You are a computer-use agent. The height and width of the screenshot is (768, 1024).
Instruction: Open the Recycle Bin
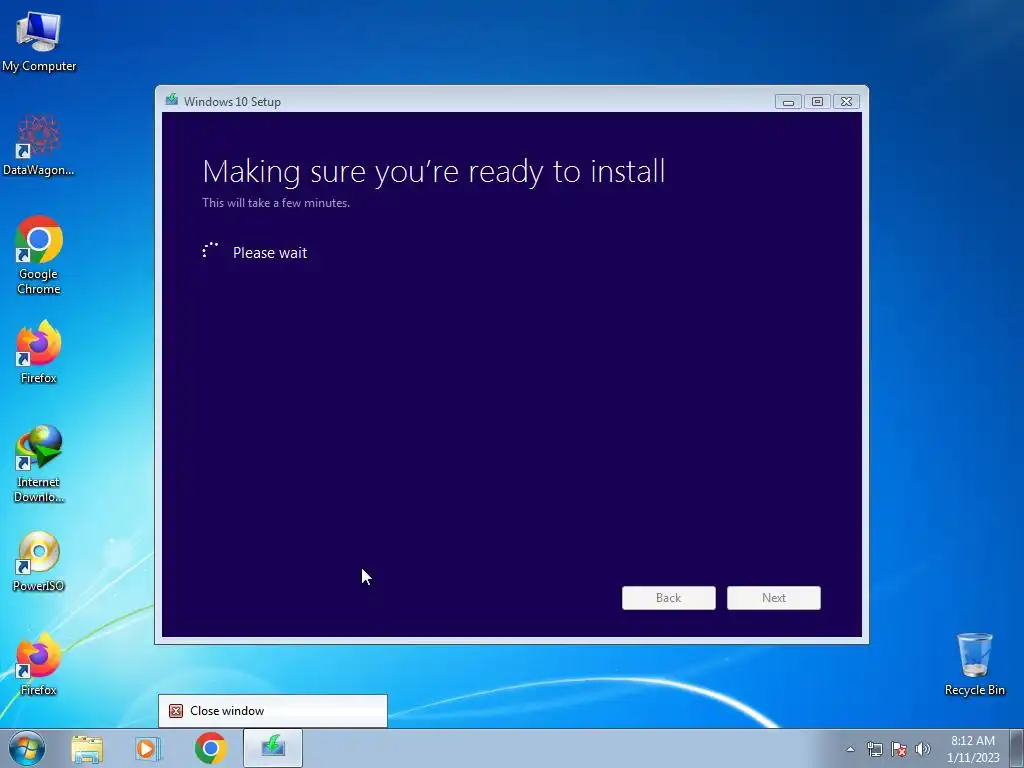click(x=974, y=664)
